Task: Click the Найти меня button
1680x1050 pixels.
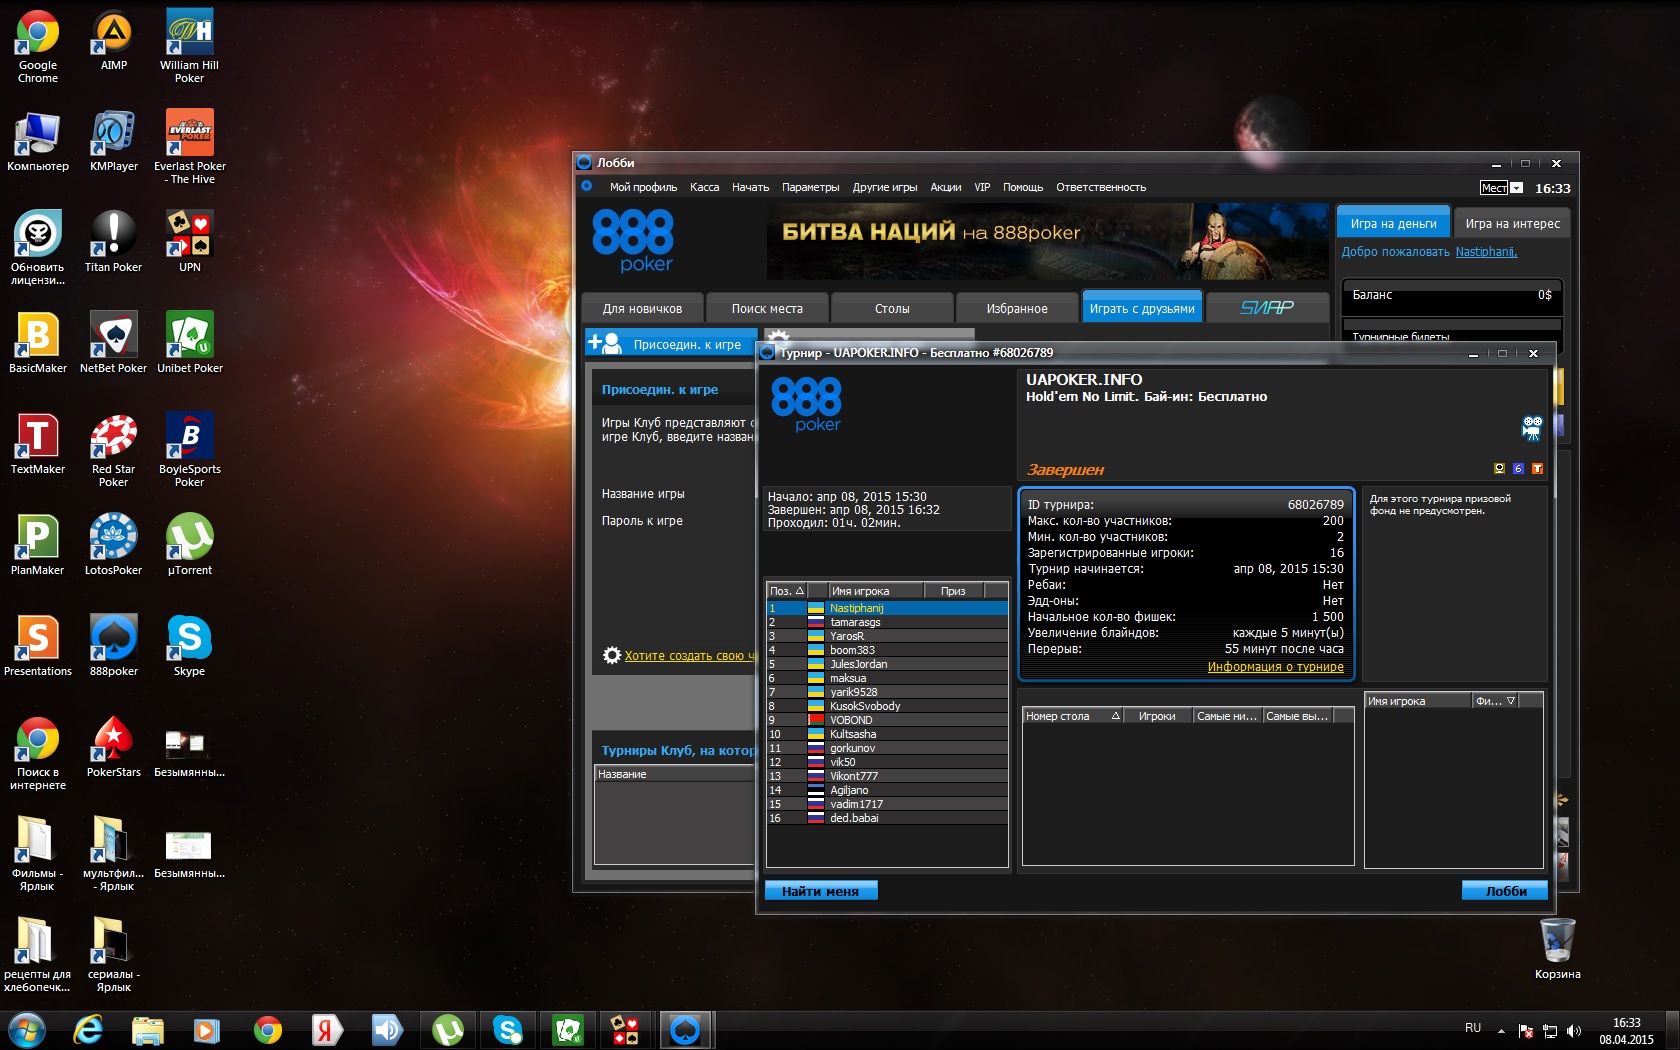Action: coord(821,890)
